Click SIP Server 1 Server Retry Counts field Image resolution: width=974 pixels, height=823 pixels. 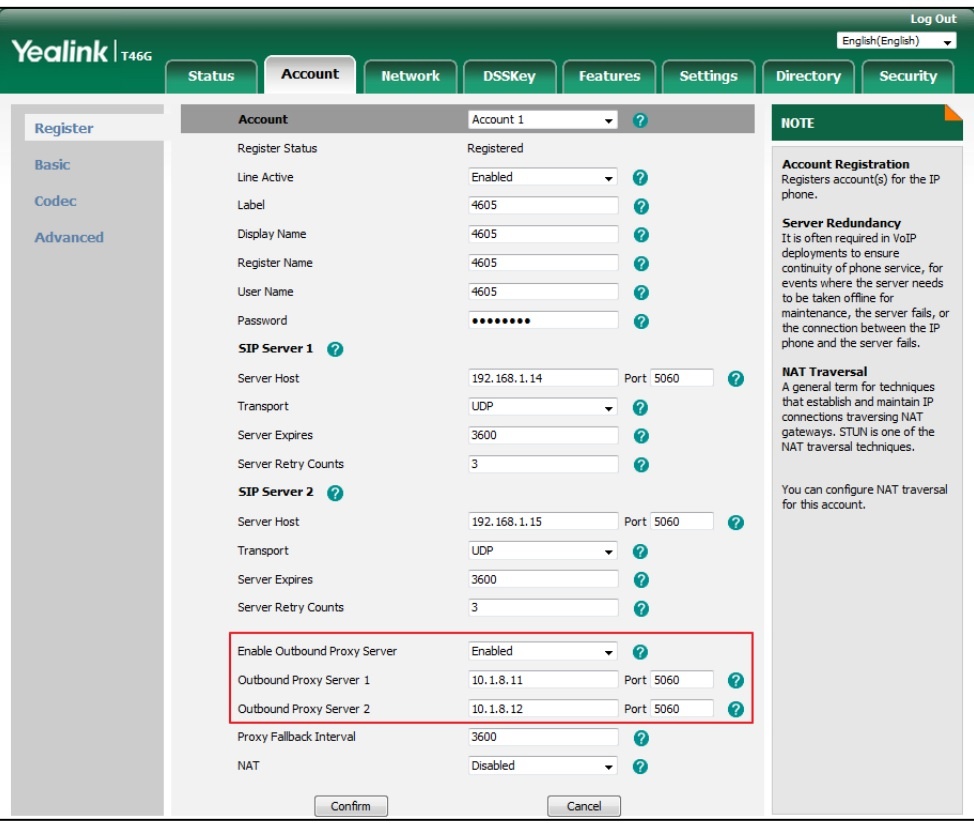(x=543, y=463)
